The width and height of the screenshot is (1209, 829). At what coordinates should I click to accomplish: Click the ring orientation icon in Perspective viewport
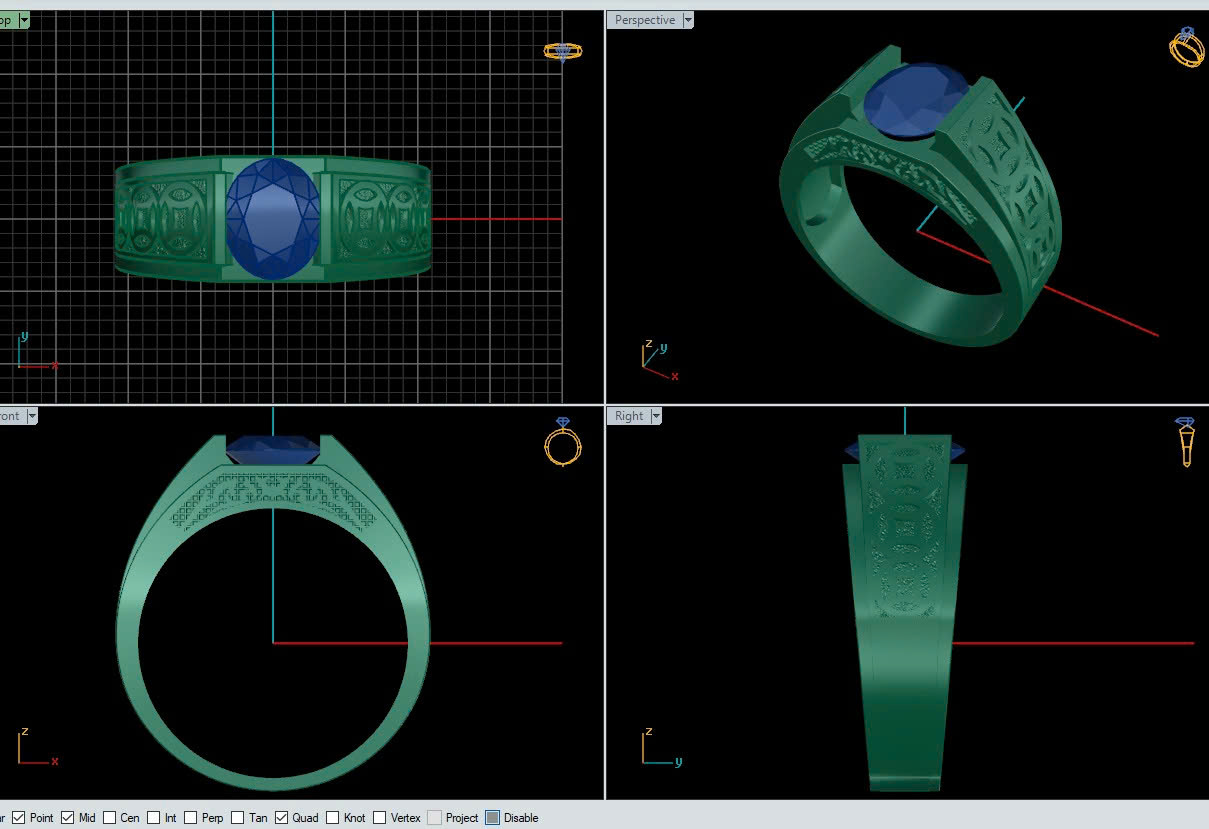pos(1187,47)
